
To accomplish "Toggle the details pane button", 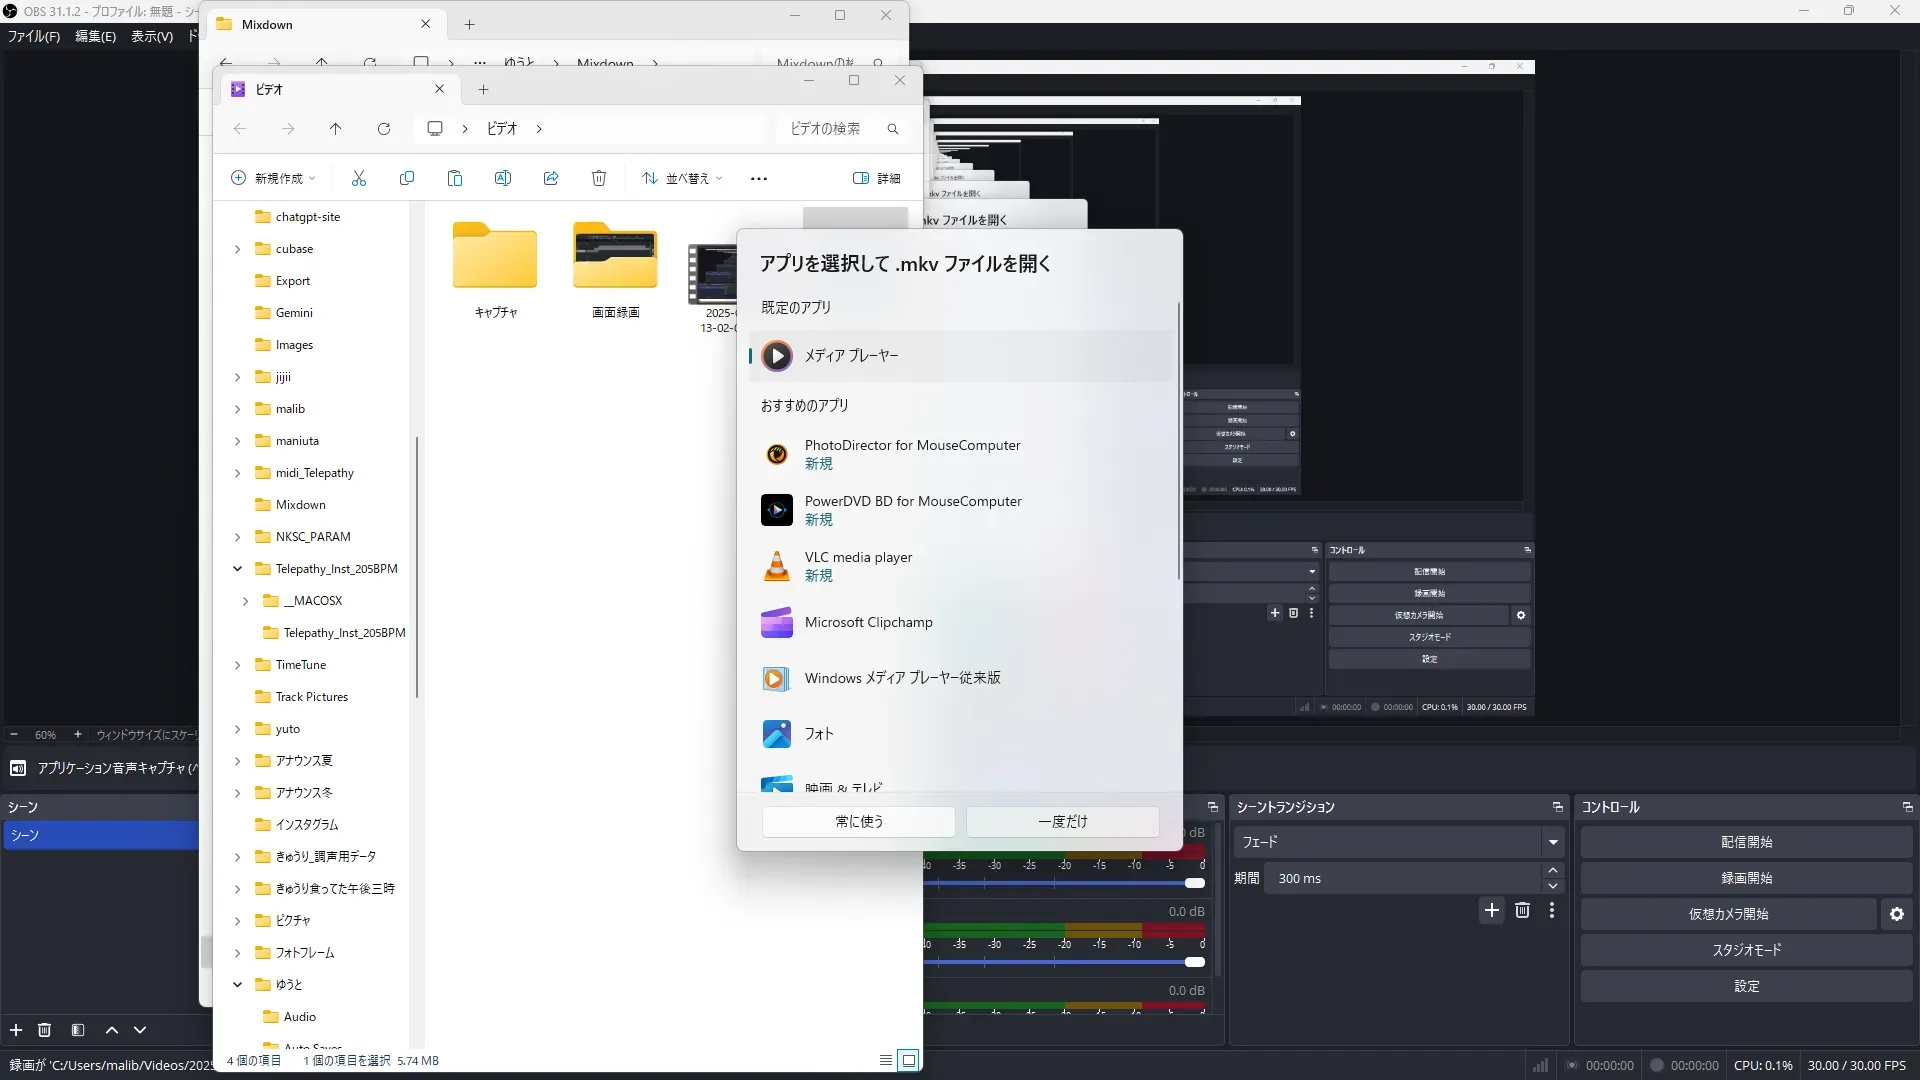I will 876,178.
